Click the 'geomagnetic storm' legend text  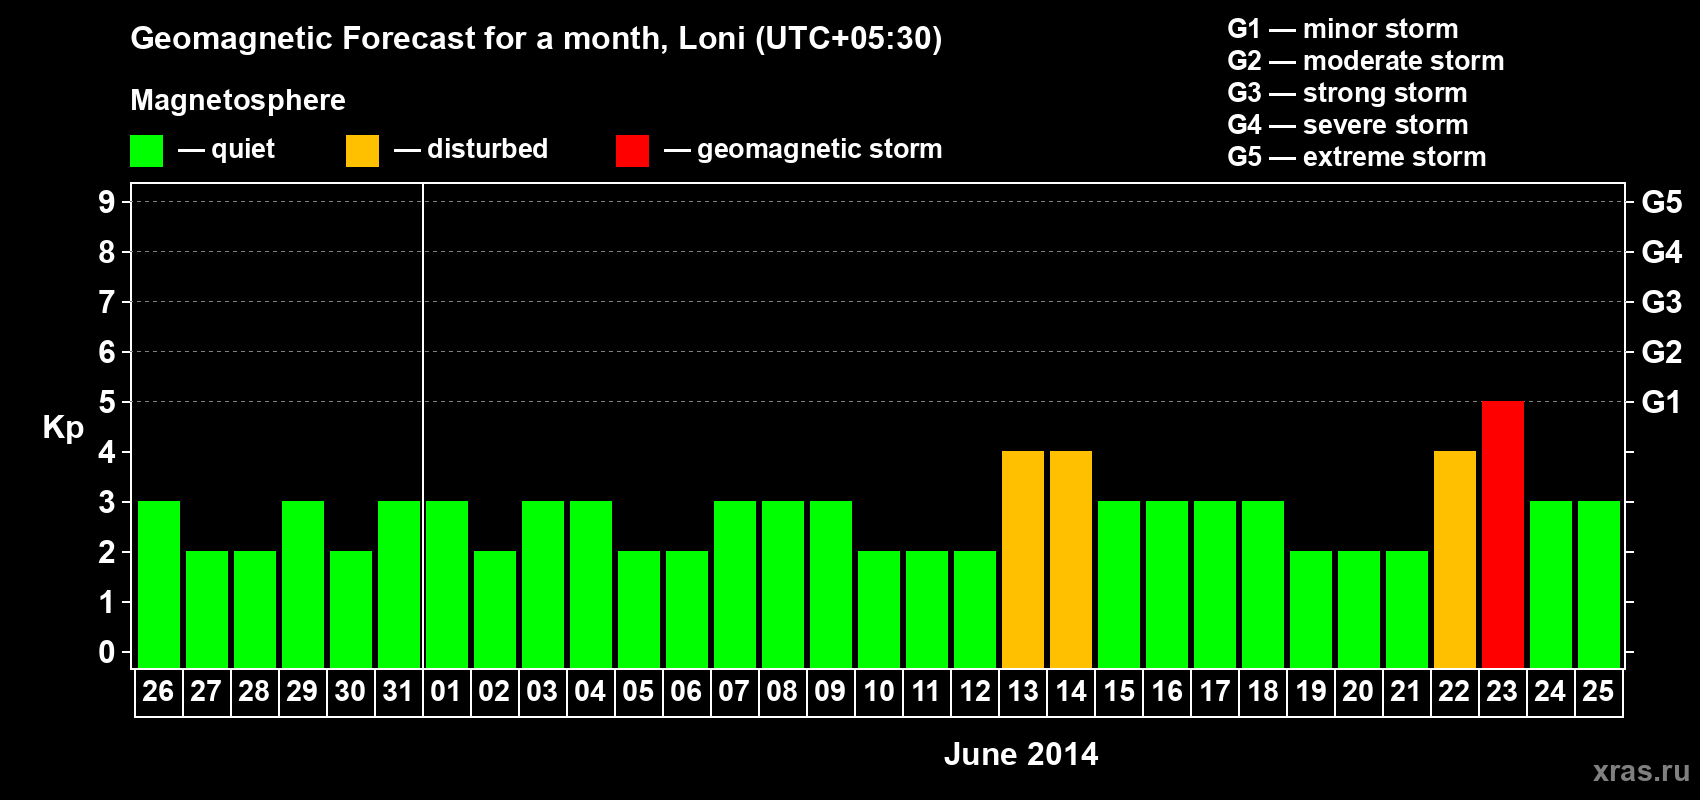(819, 150)
